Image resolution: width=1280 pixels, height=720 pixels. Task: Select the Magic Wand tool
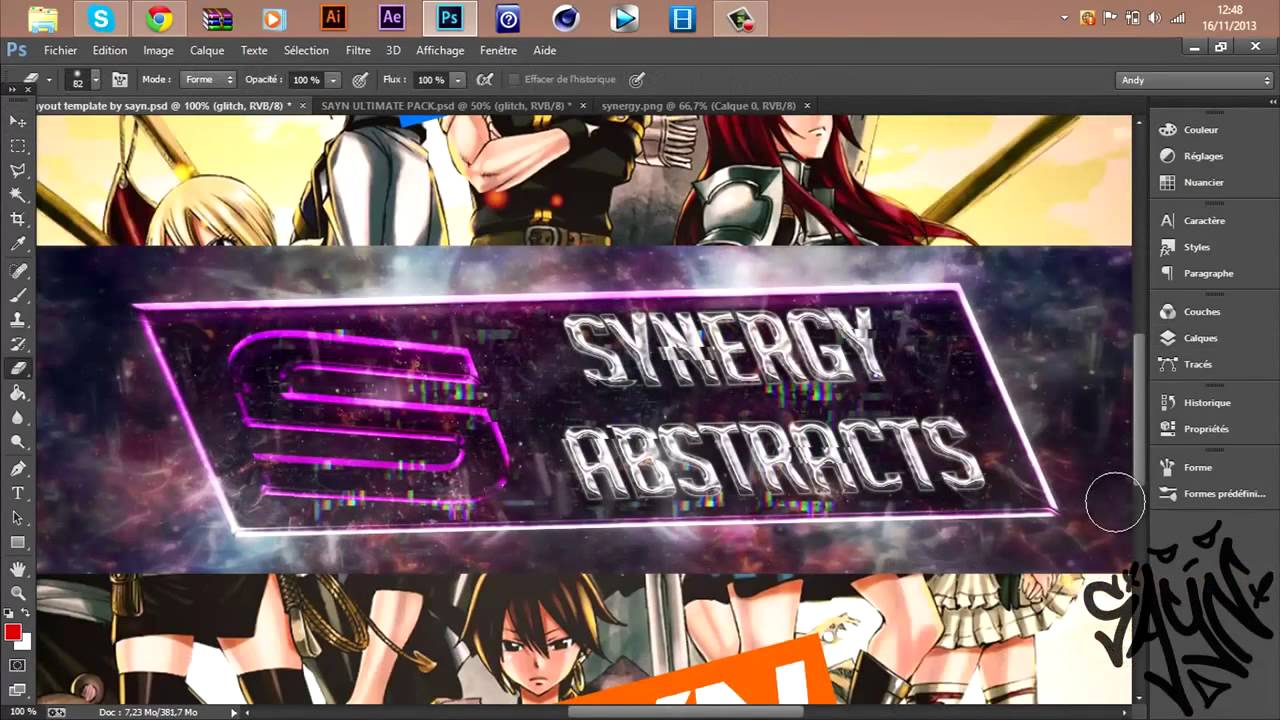18,195
